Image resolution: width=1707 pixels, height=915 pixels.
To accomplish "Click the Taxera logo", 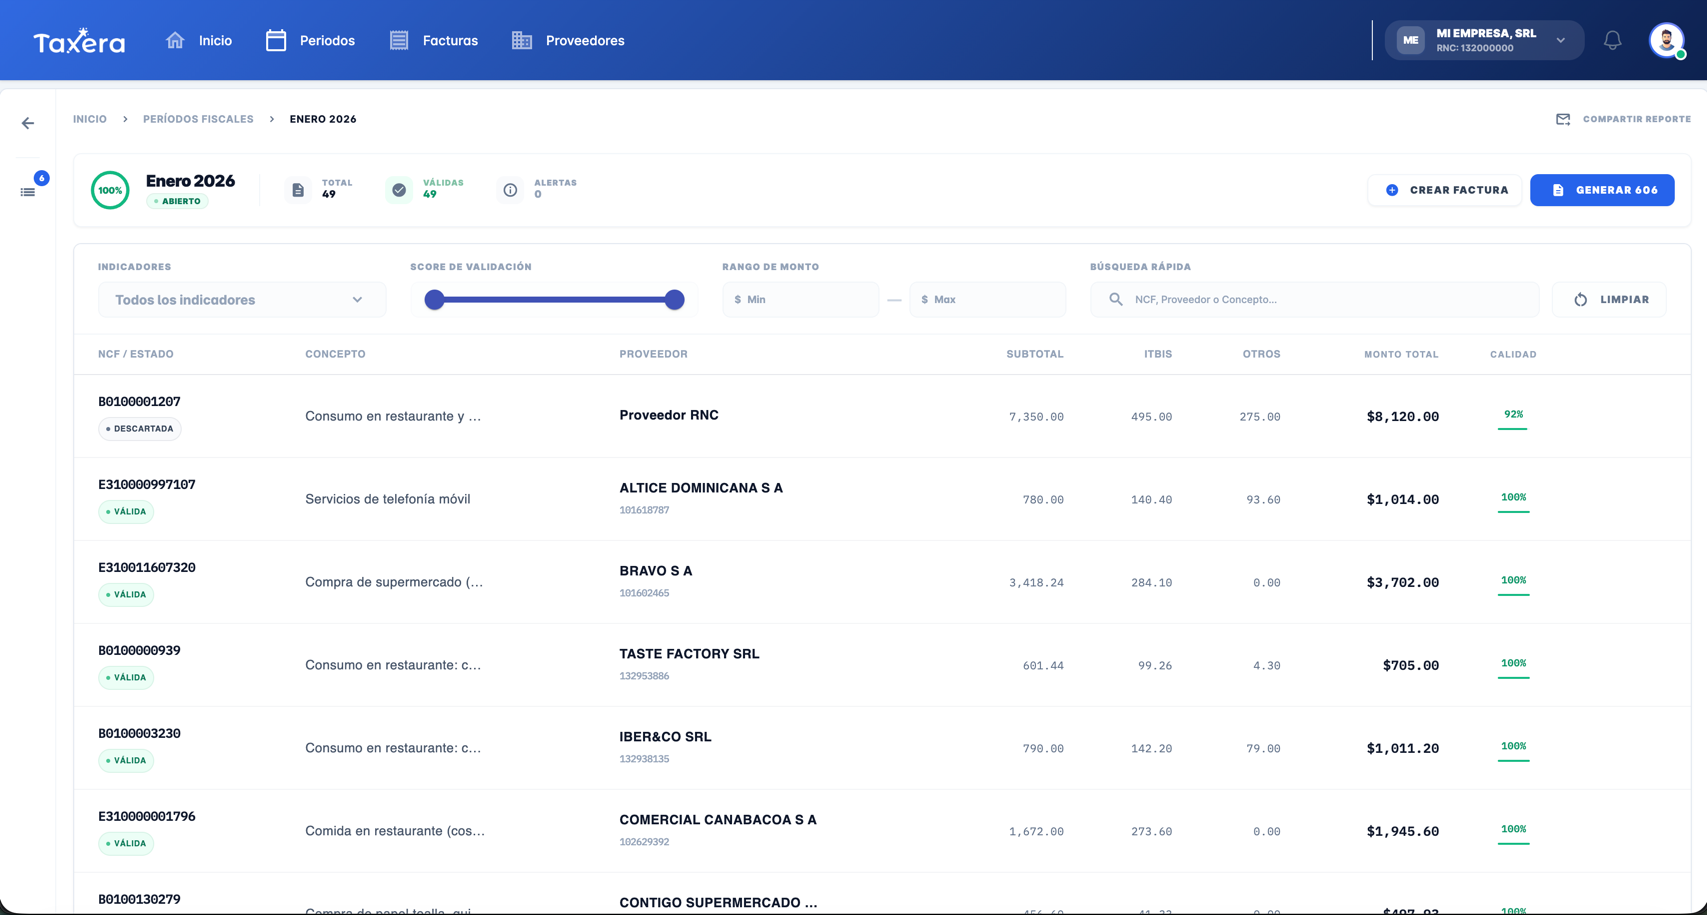I will [79, 41].
